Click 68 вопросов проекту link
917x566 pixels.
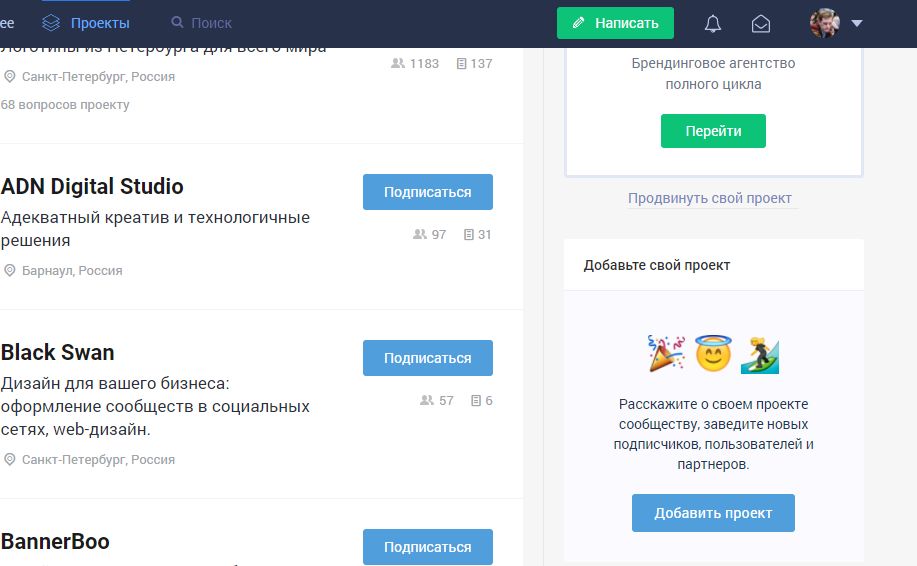[65, 105]
